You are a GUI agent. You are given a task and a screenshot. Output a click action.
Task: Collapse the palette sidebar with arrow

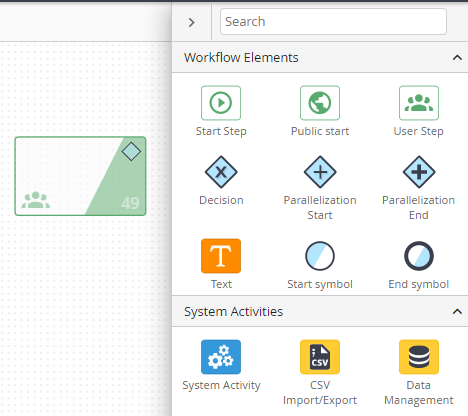tap(191, 22)
